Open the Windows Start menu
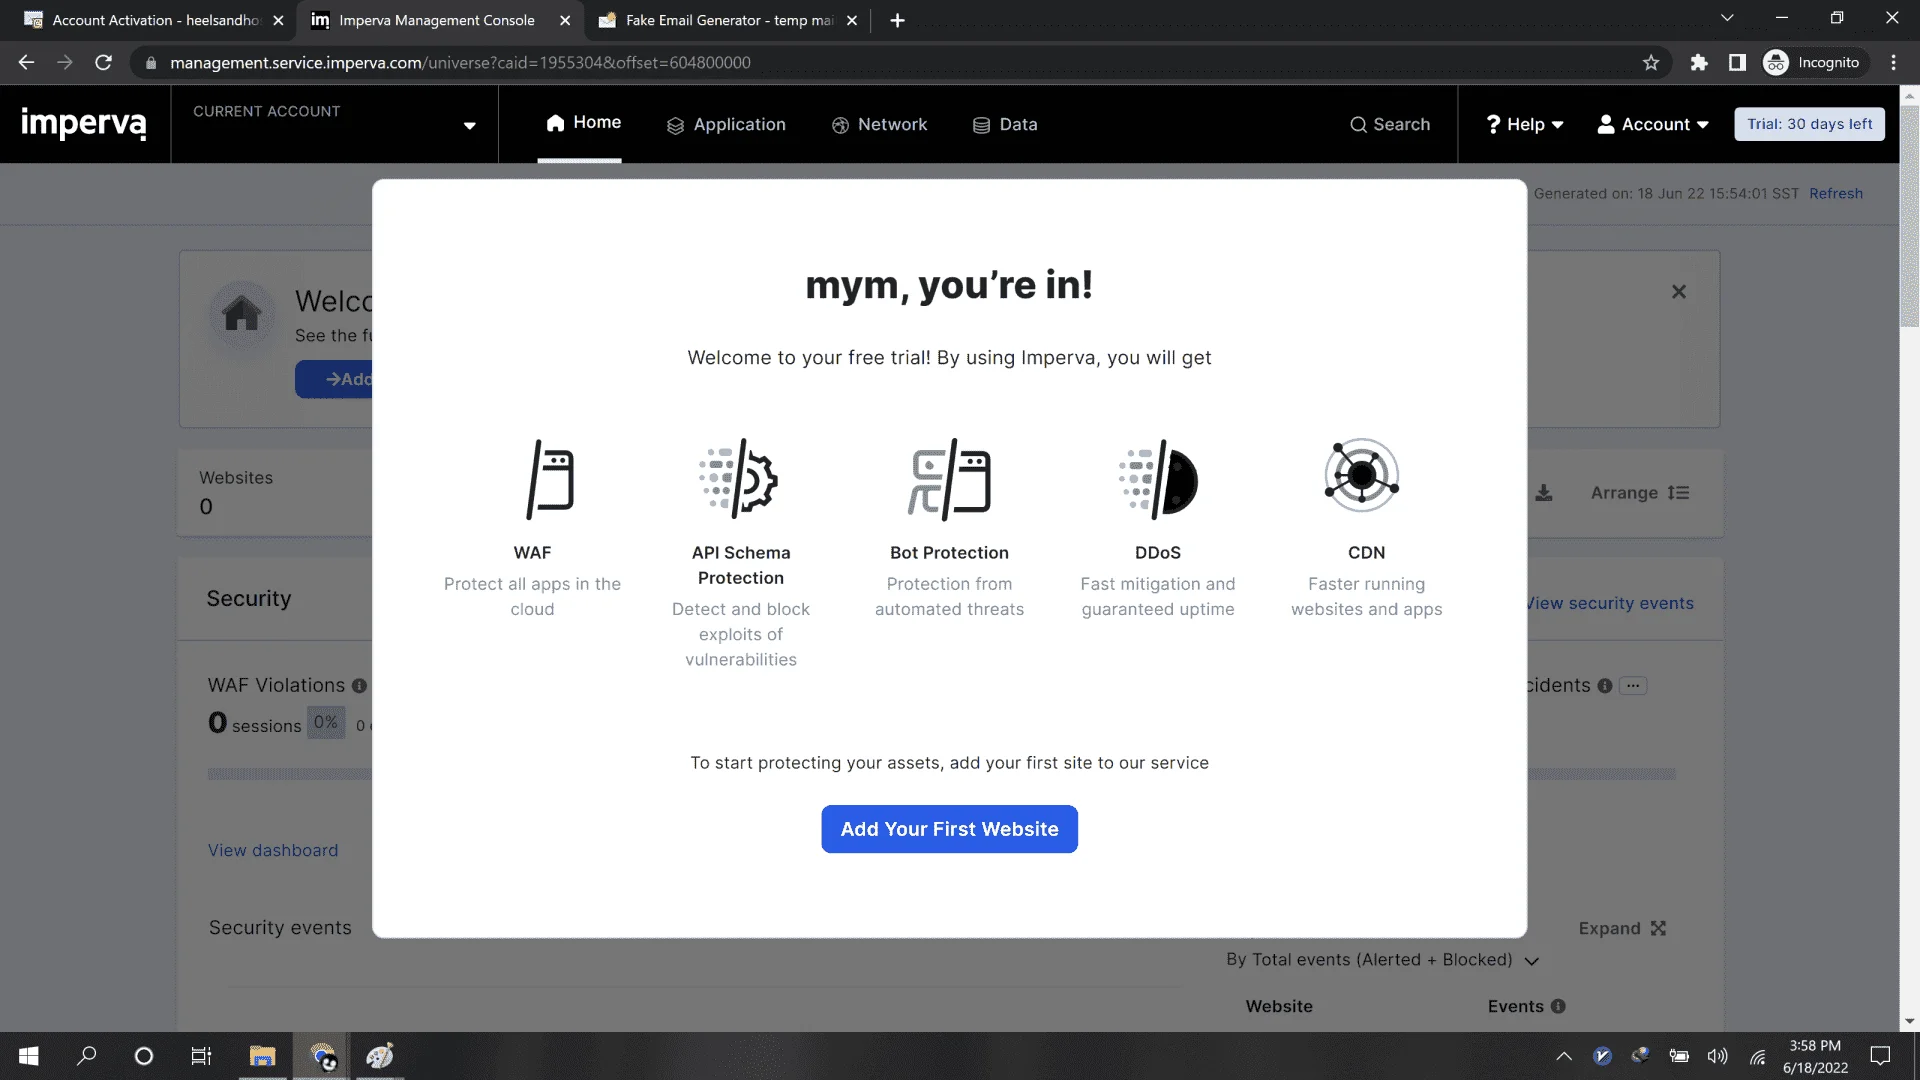Screen dimensions: 1920x1080 29,1056
